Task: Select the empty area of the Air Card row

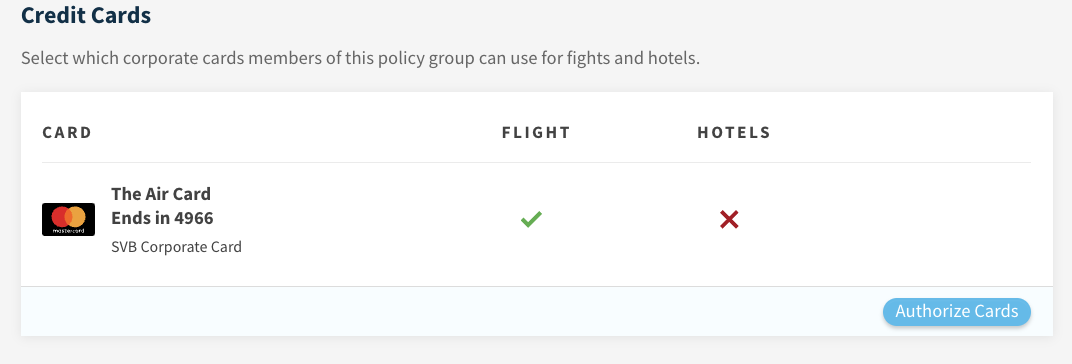Action: click(x=889, y=220)
